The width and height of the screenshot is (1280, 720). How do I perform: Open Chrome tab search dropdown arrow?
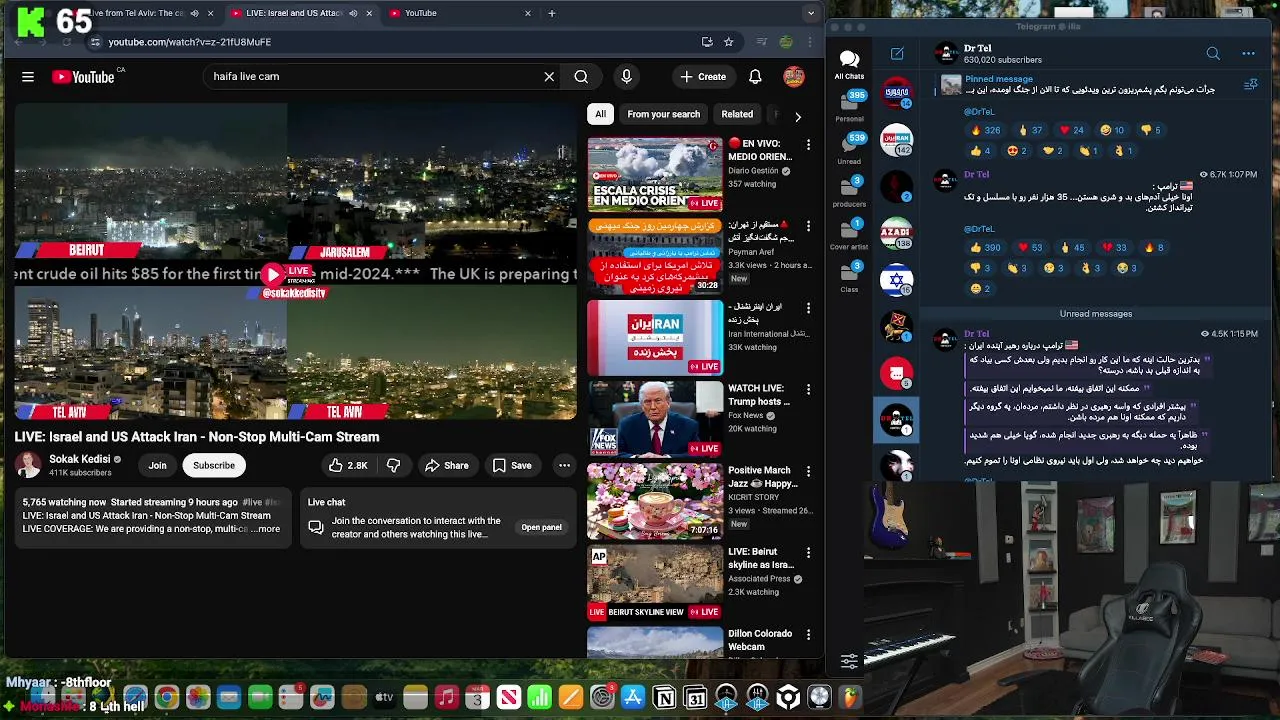(811, 13)
